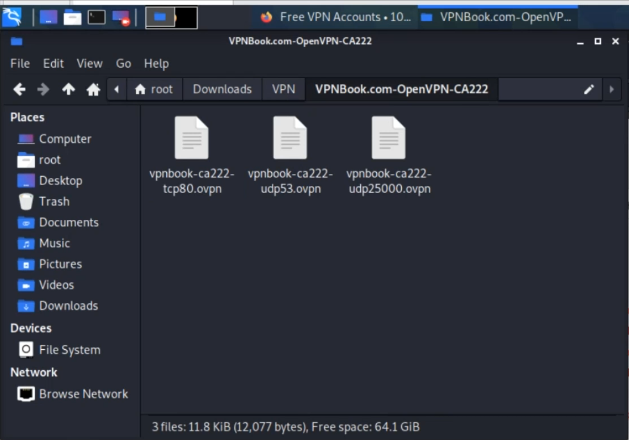Open Videos in the sidebar
Viewport: 629px width, 440px height.
pos(46,285)
